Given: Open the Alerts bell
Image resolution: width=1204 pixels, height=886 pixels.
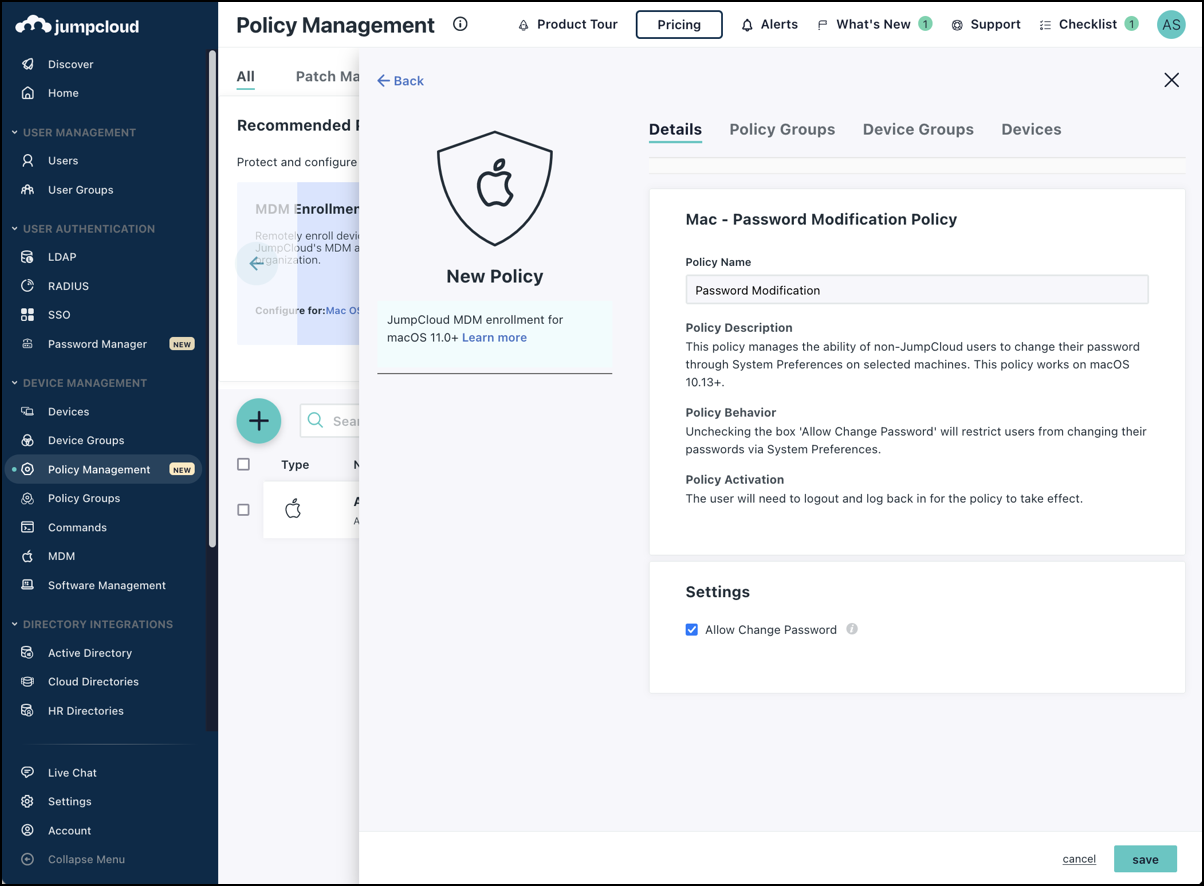Looking at the screenshot, I should pyautogui.click(x=770, y=24).
